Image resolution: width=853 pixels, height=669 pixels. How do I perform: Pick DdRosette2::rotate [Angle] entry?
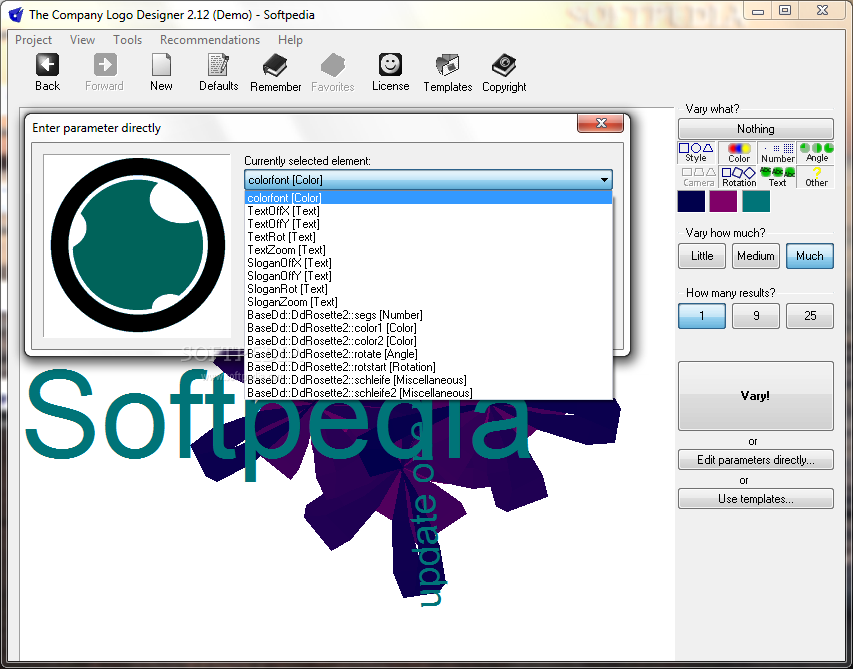429,354
